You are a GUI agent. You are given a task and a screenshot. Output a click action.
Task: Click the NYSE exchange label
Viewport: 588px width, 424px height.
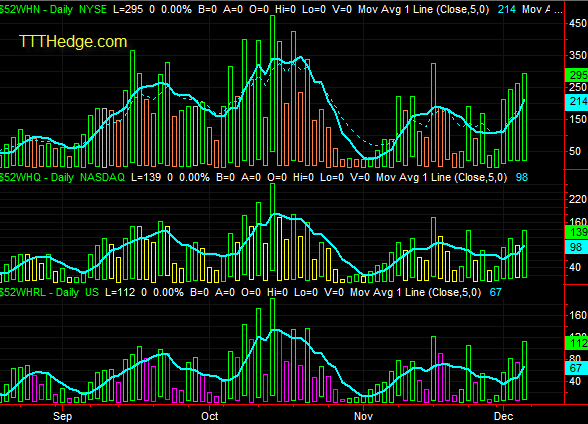tap(93, 9)
